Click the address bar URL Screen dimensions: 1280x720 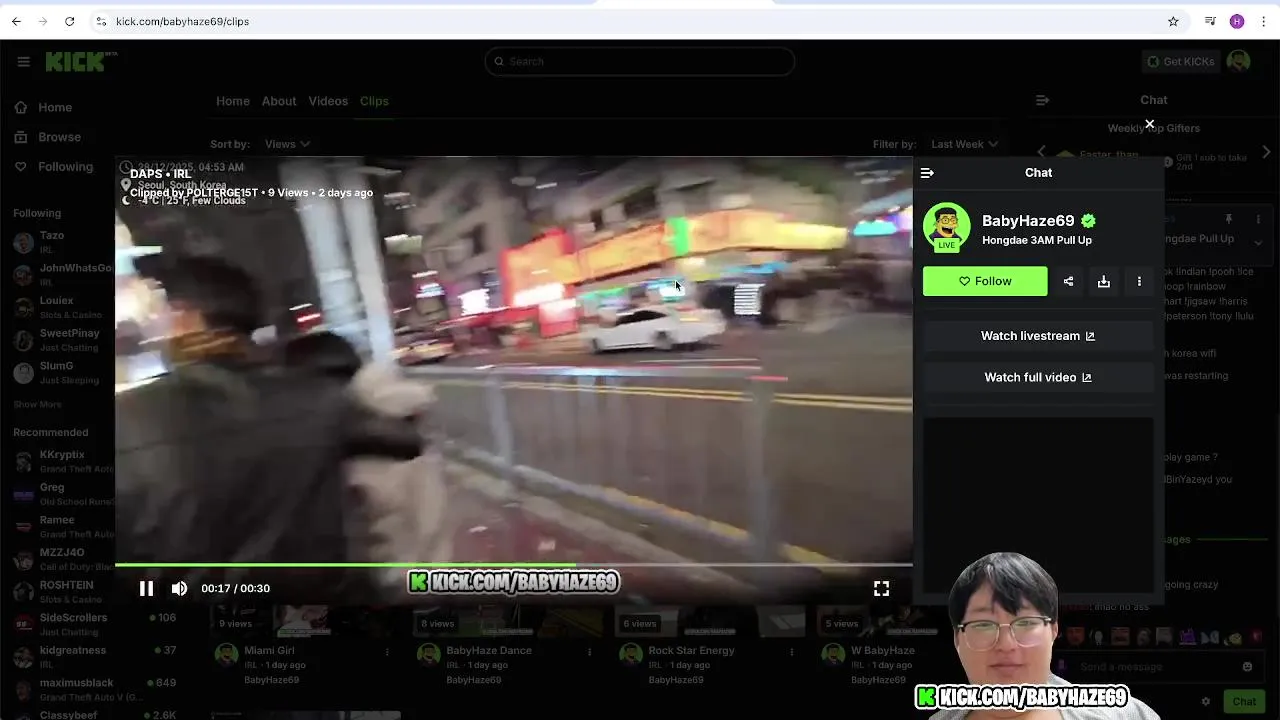point(182,21)
